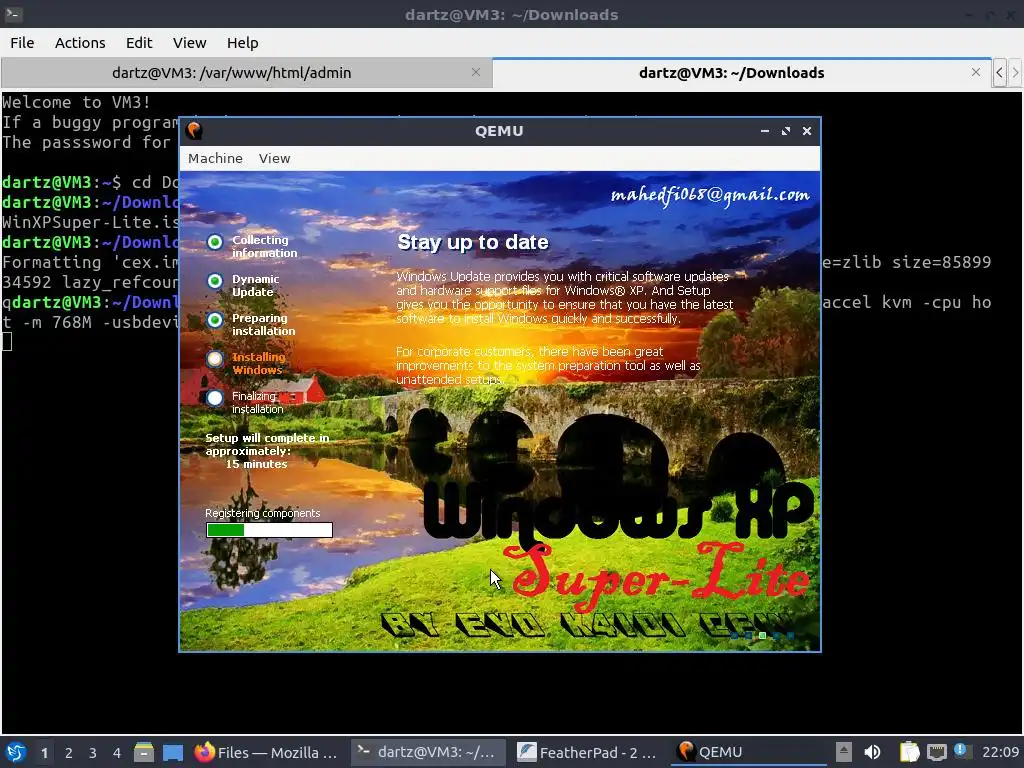
Task: Click the clock showing 22:09
Action: [x=1000, y=752]
